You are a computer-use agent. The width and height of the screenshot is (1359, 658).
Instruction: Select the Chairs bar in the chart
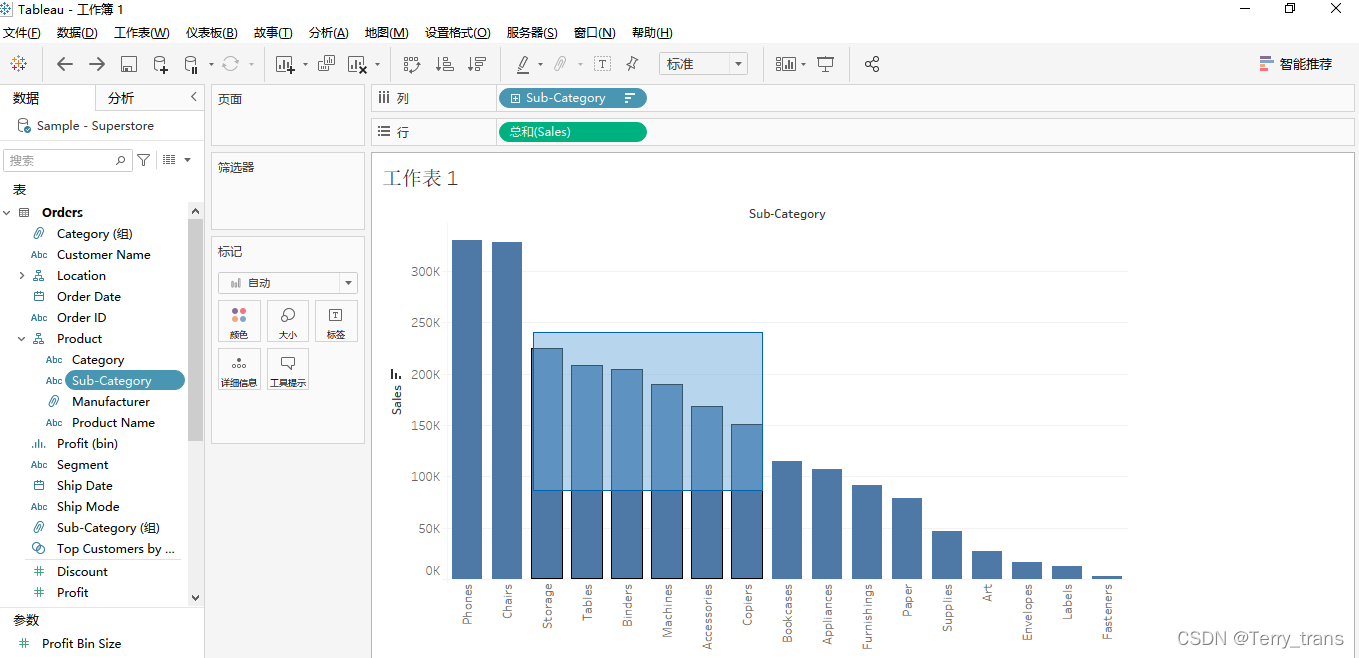click(507, 410)
